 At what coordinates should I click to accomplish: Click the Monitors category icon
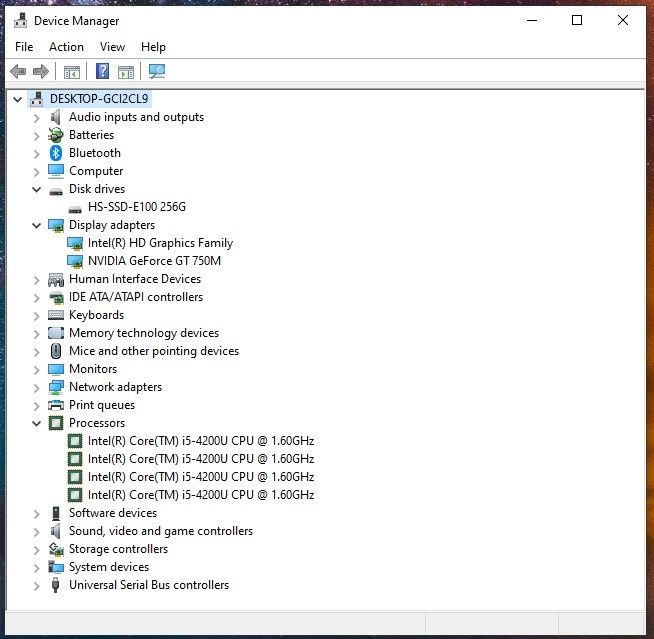tap(56, 369)
